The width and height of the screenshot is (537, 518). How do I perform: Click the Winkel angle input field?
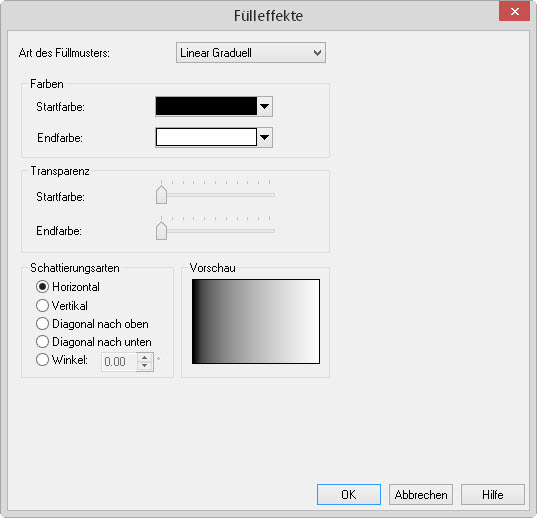pos(120,362)
